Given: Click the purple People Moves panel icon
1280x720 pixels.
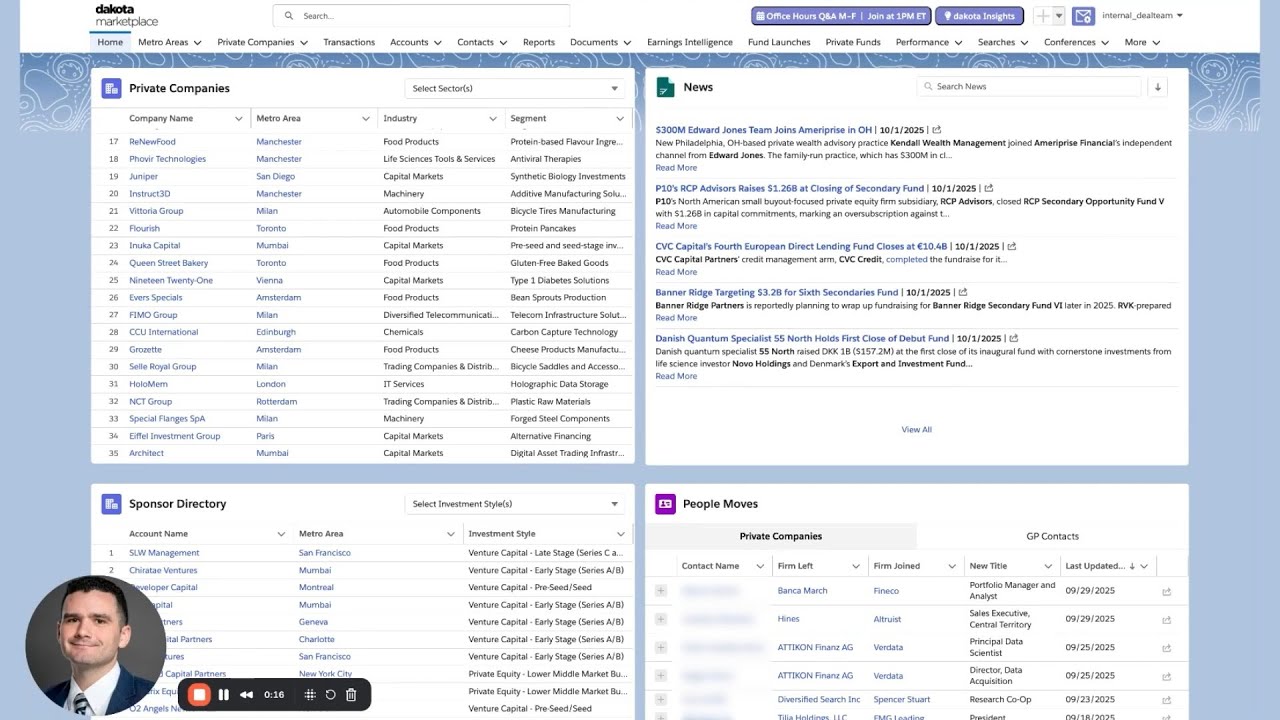Looking at the screenshot, I should [665, 504].
